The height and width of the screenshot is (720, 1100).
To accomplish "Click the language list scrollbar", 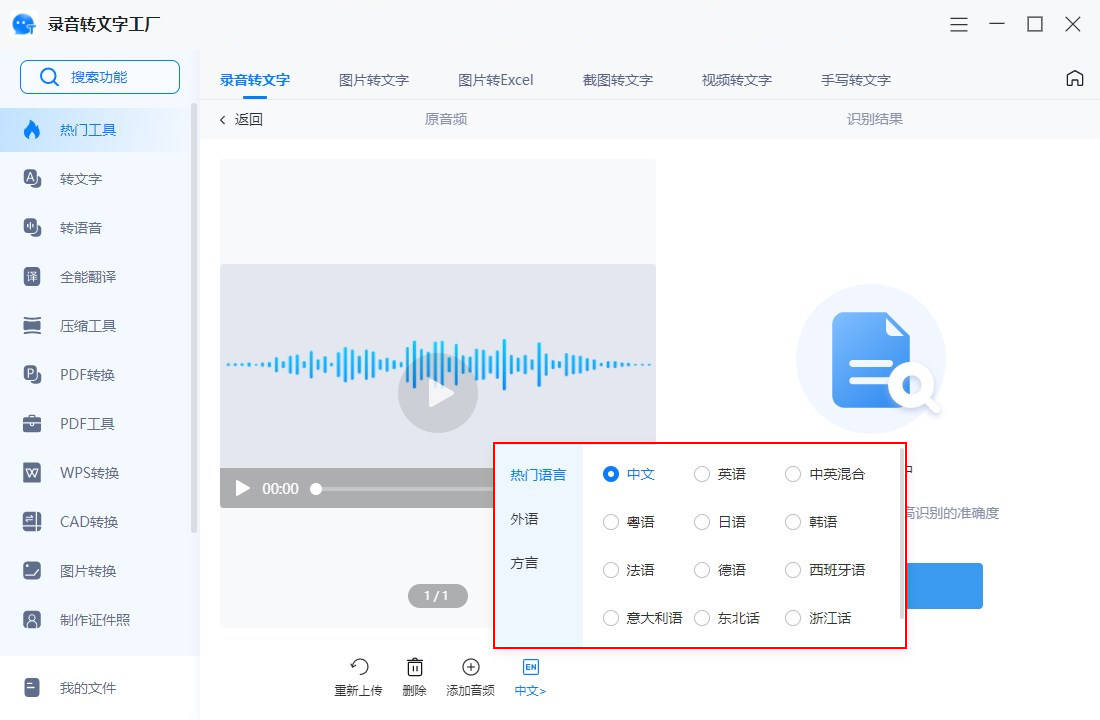I will (901, 533).
